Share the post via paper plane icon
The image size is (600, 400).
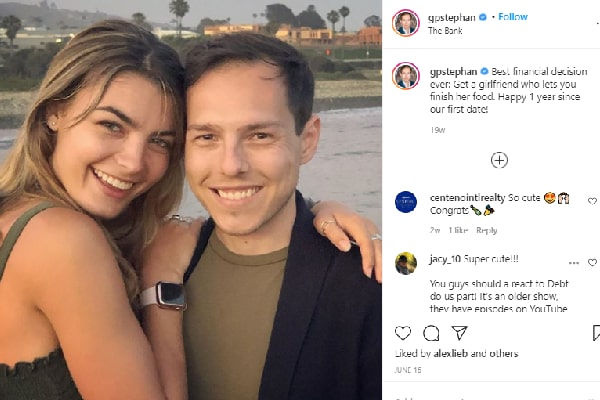[x=459, y=333]
